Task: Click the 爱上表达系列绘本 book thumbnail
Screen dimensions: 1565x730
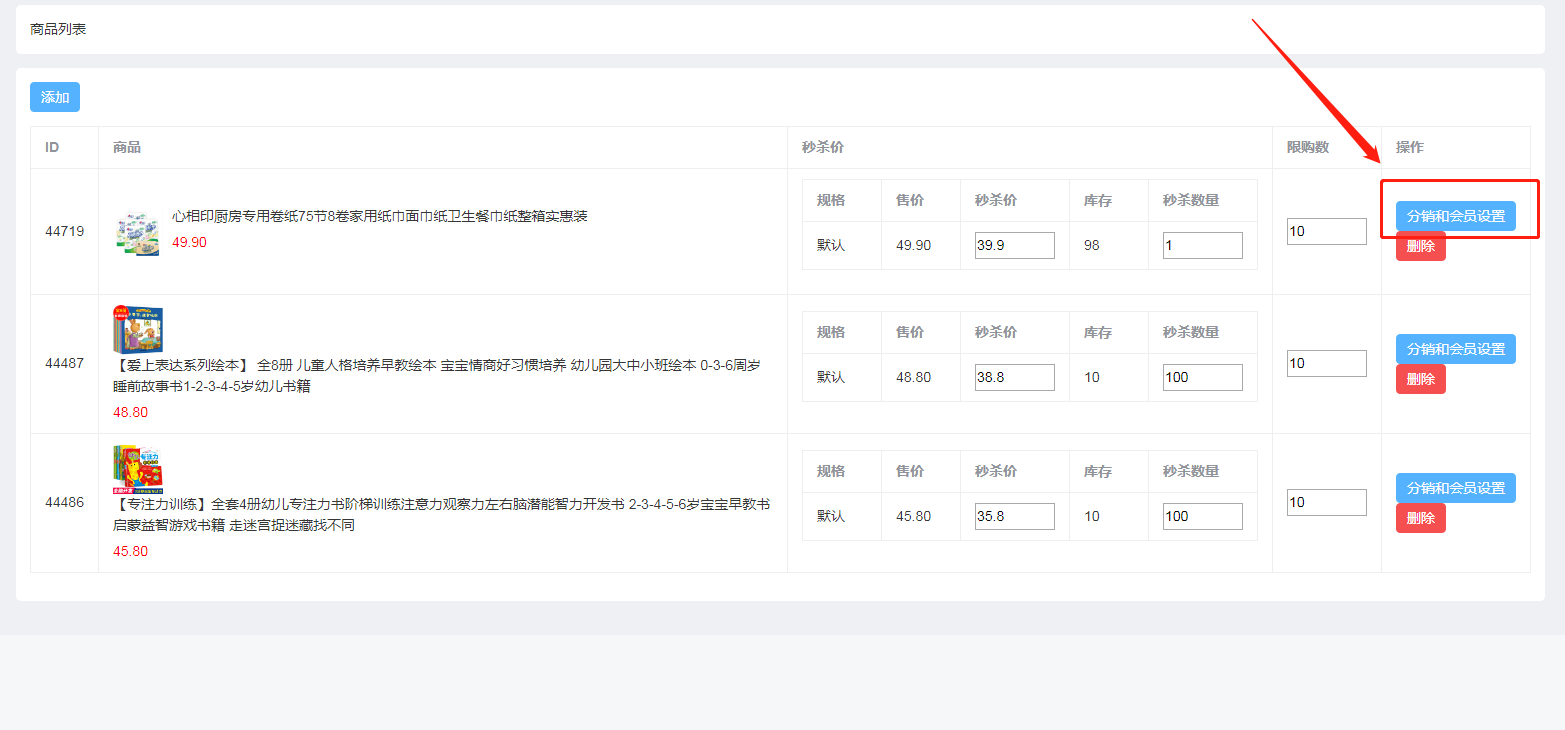Action: [138, 329]
